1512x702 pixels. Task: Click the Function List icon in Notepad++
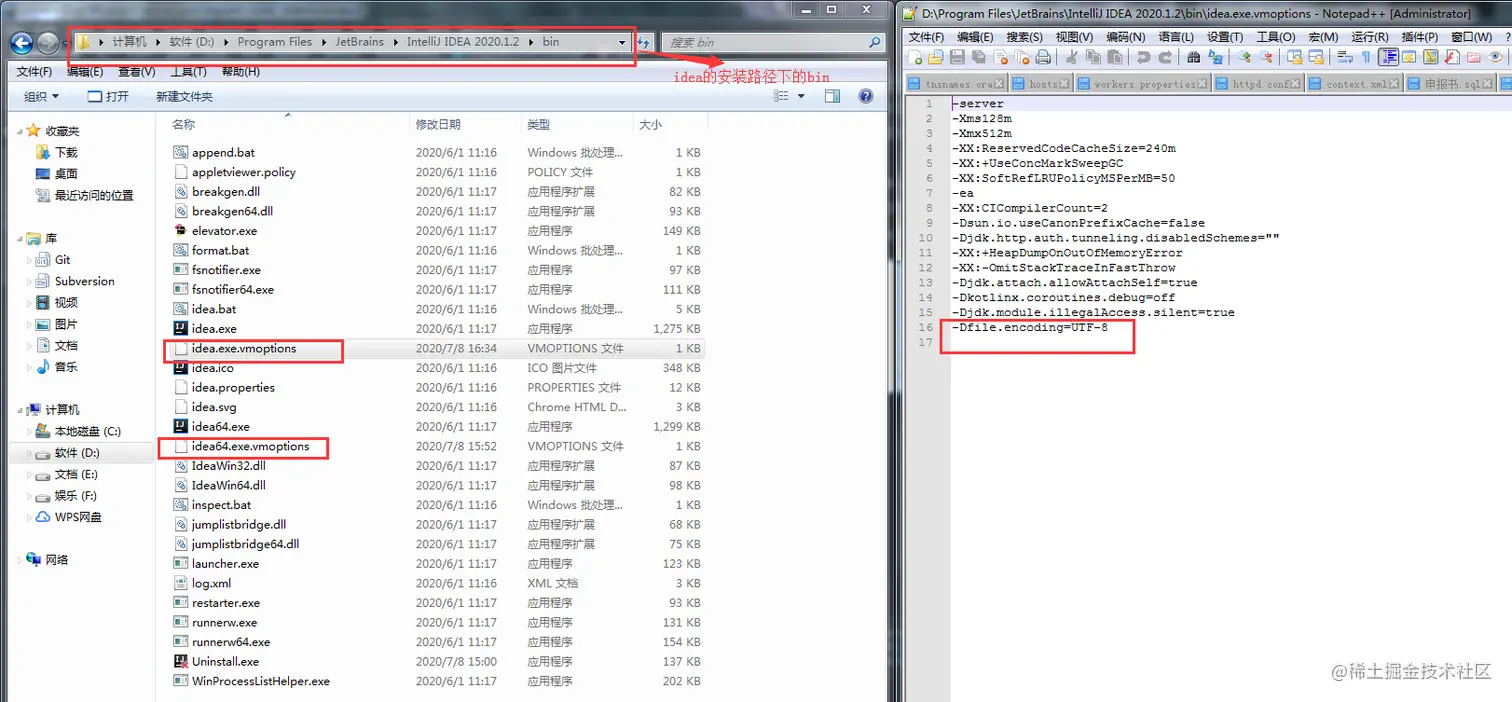pos(1452,57)
